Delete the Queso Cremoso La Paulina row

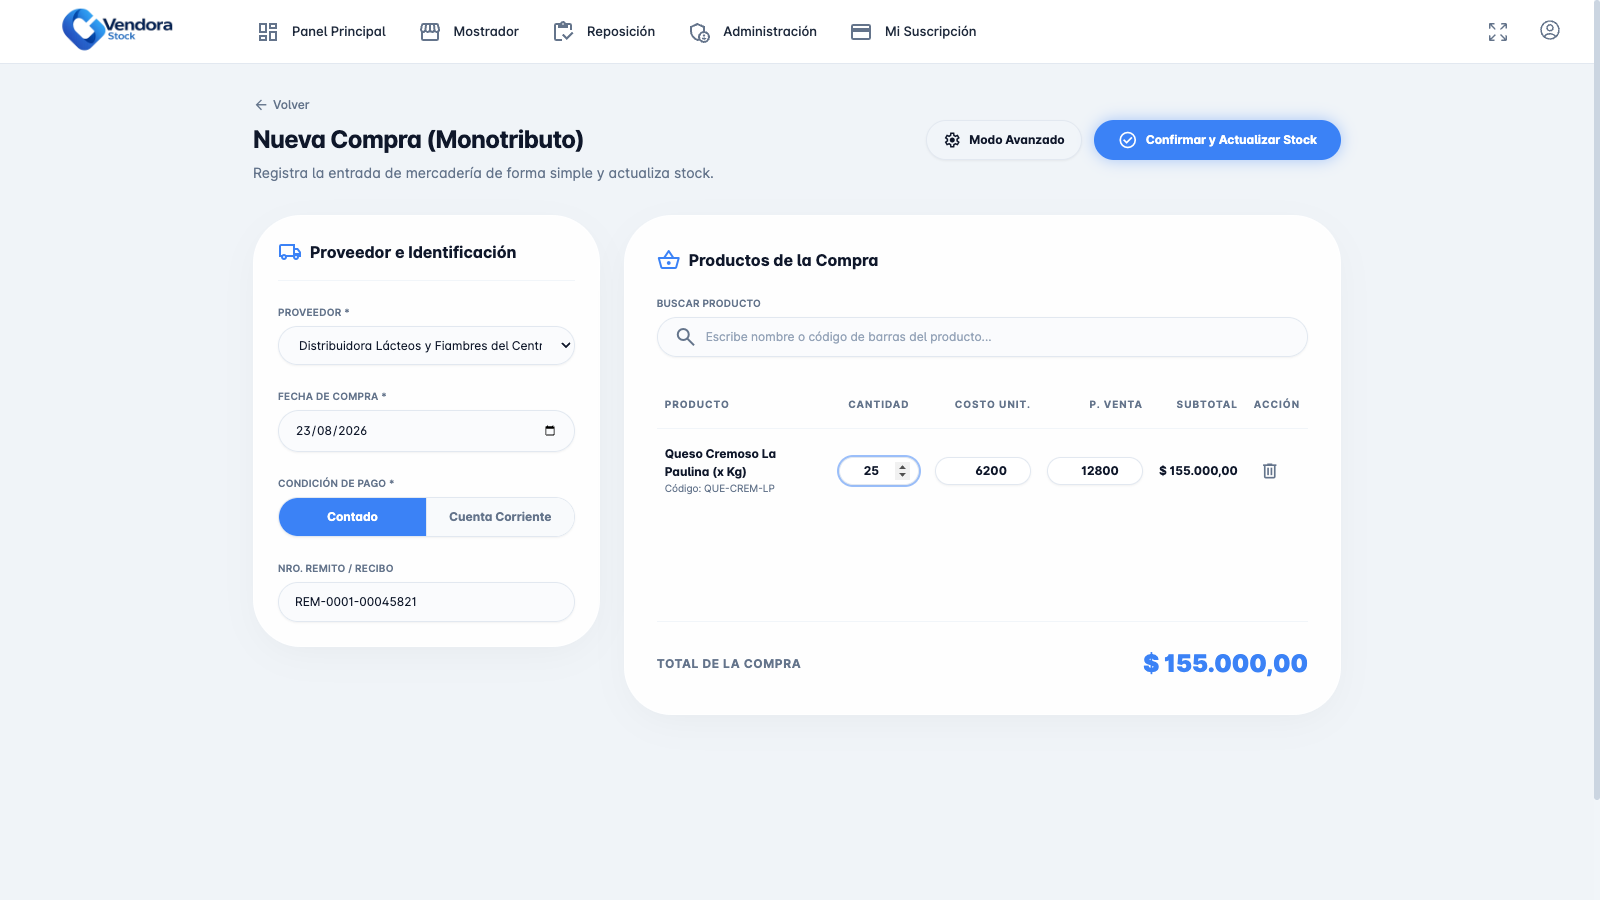(x=1269, y=471)
